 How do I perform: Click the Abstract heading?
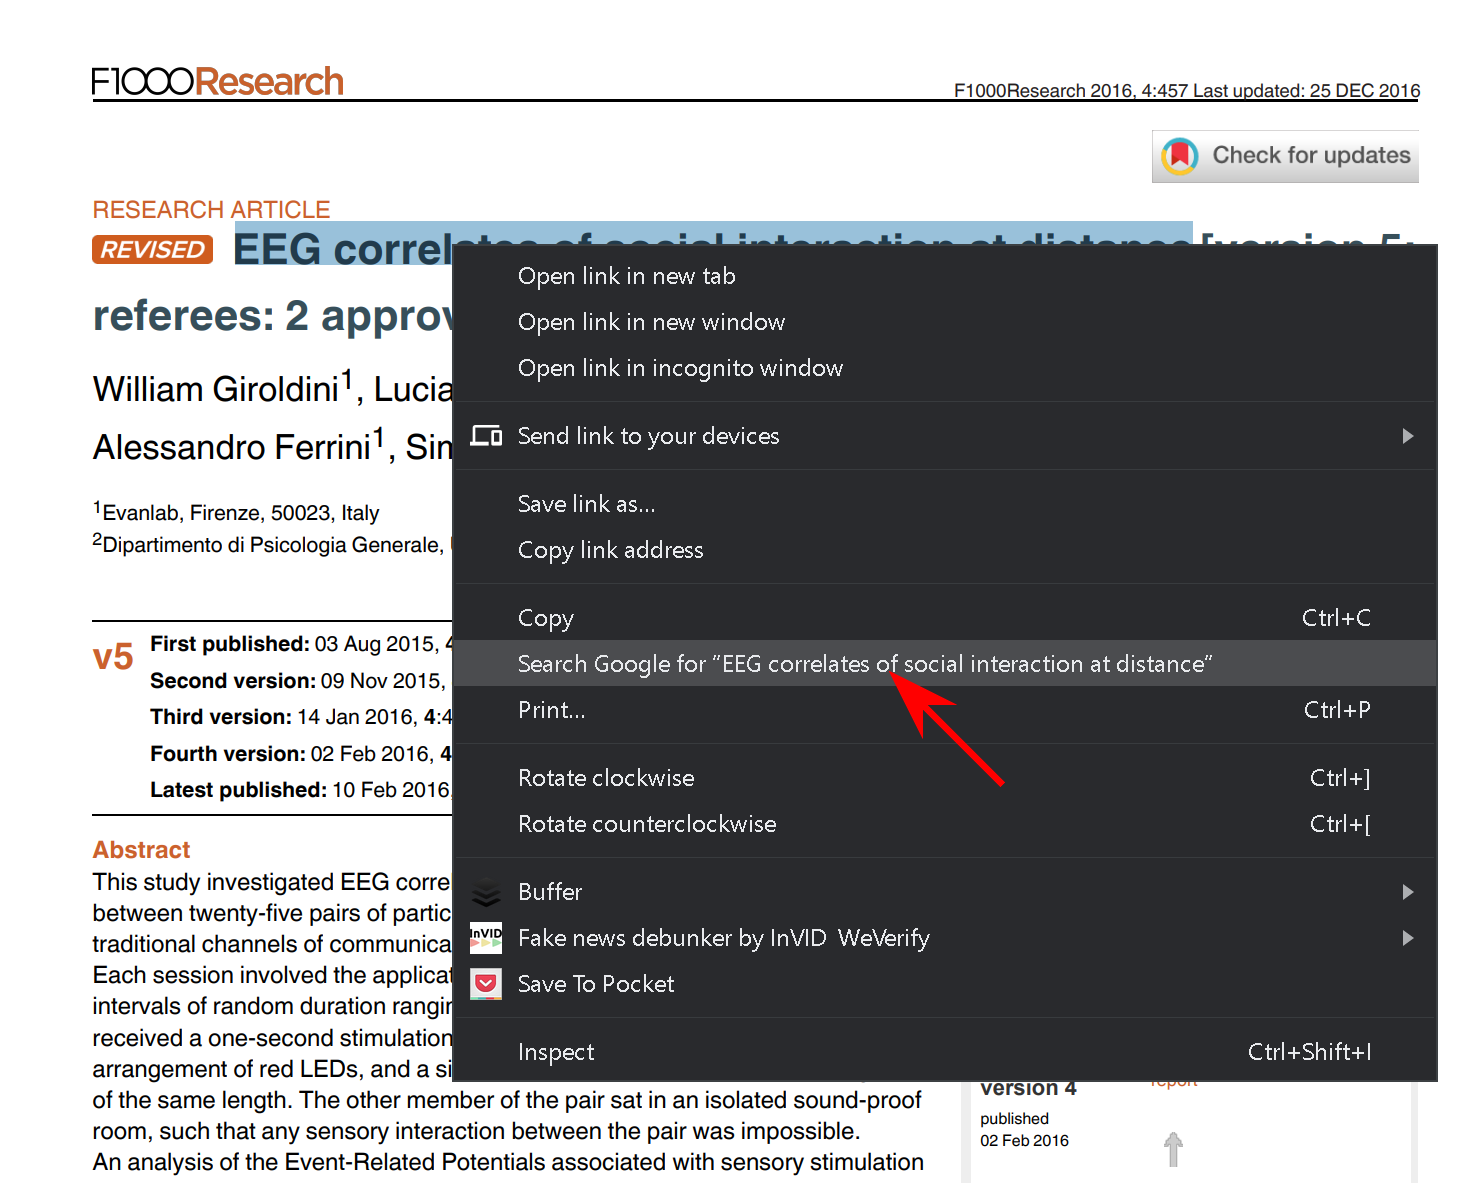click(141, 850)
